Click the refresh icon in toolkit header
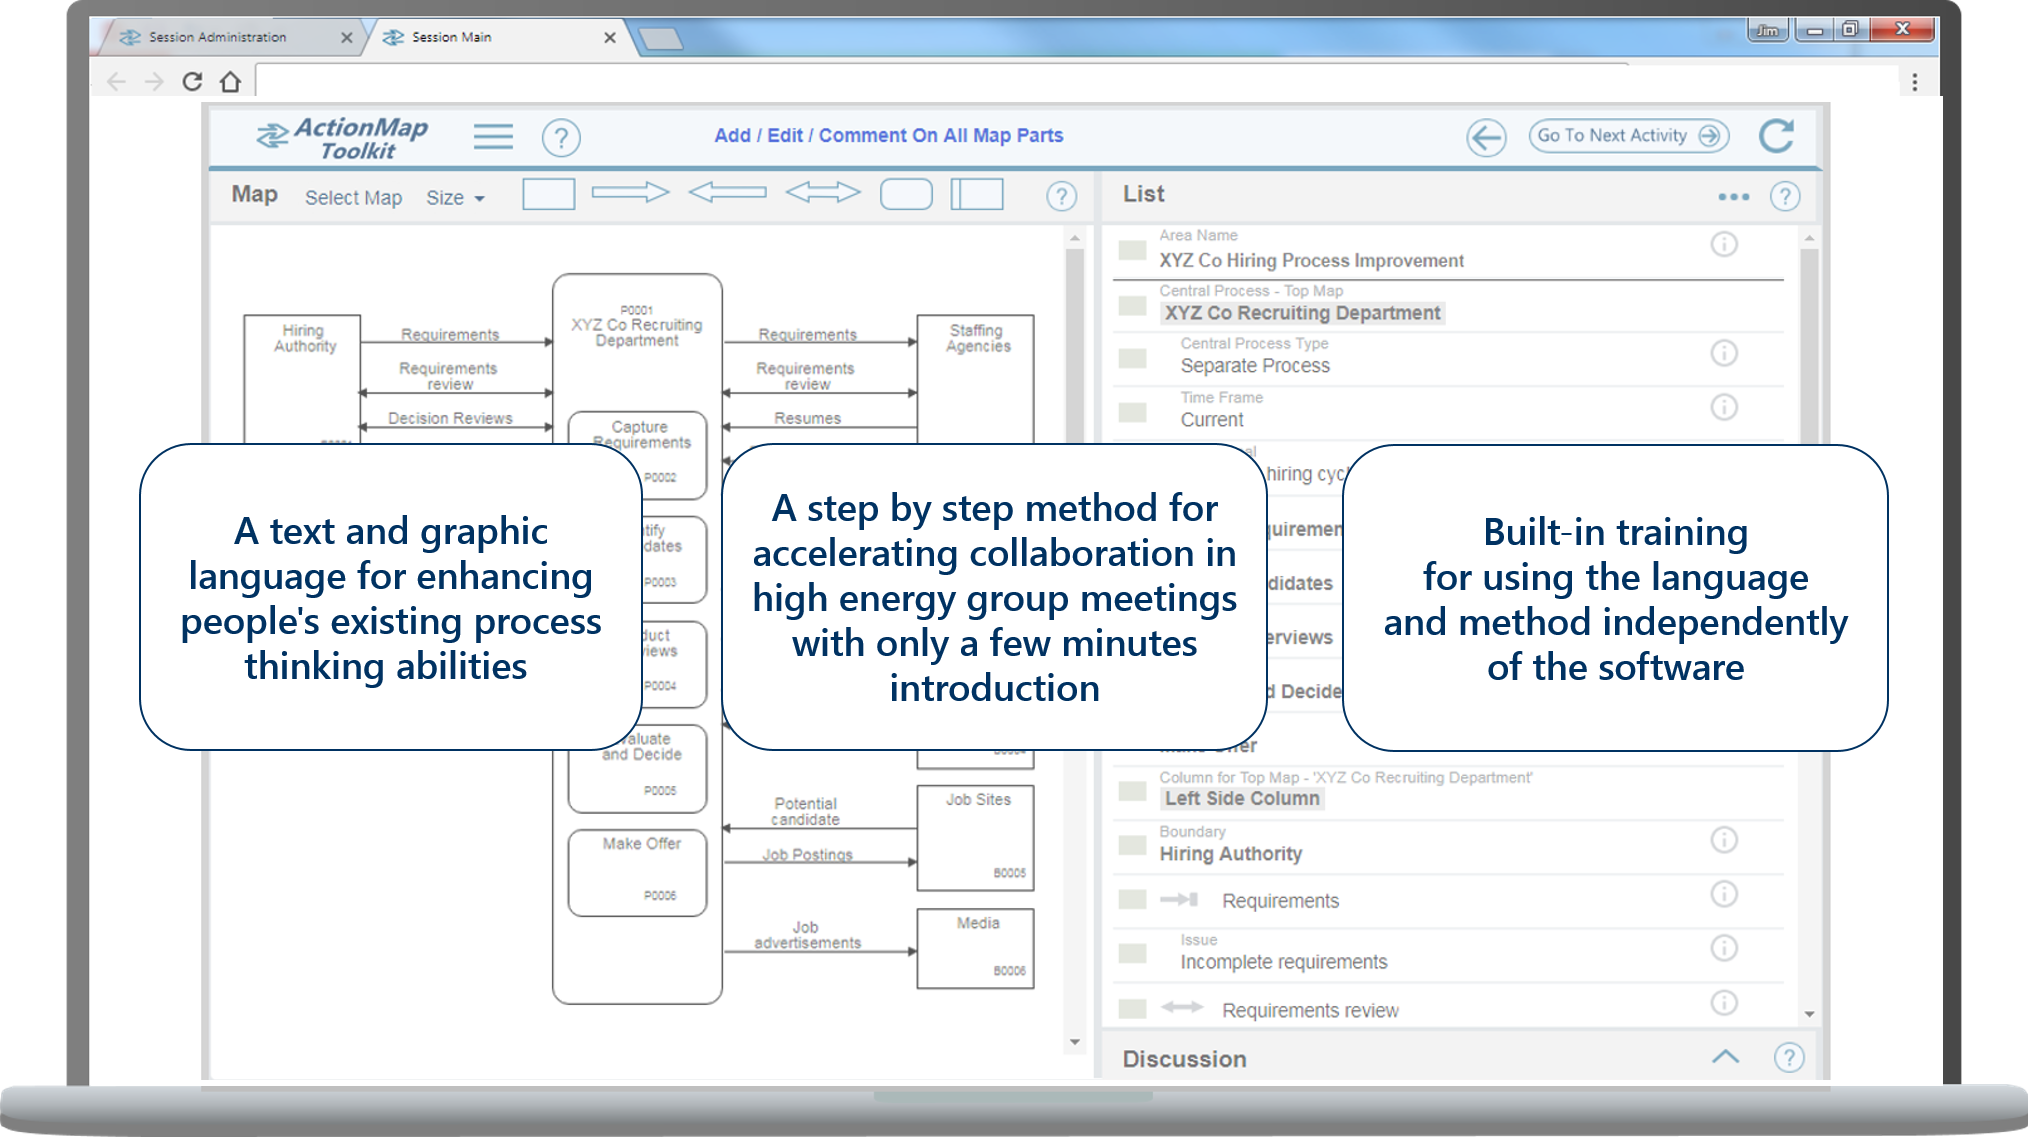 (1776, 136)
